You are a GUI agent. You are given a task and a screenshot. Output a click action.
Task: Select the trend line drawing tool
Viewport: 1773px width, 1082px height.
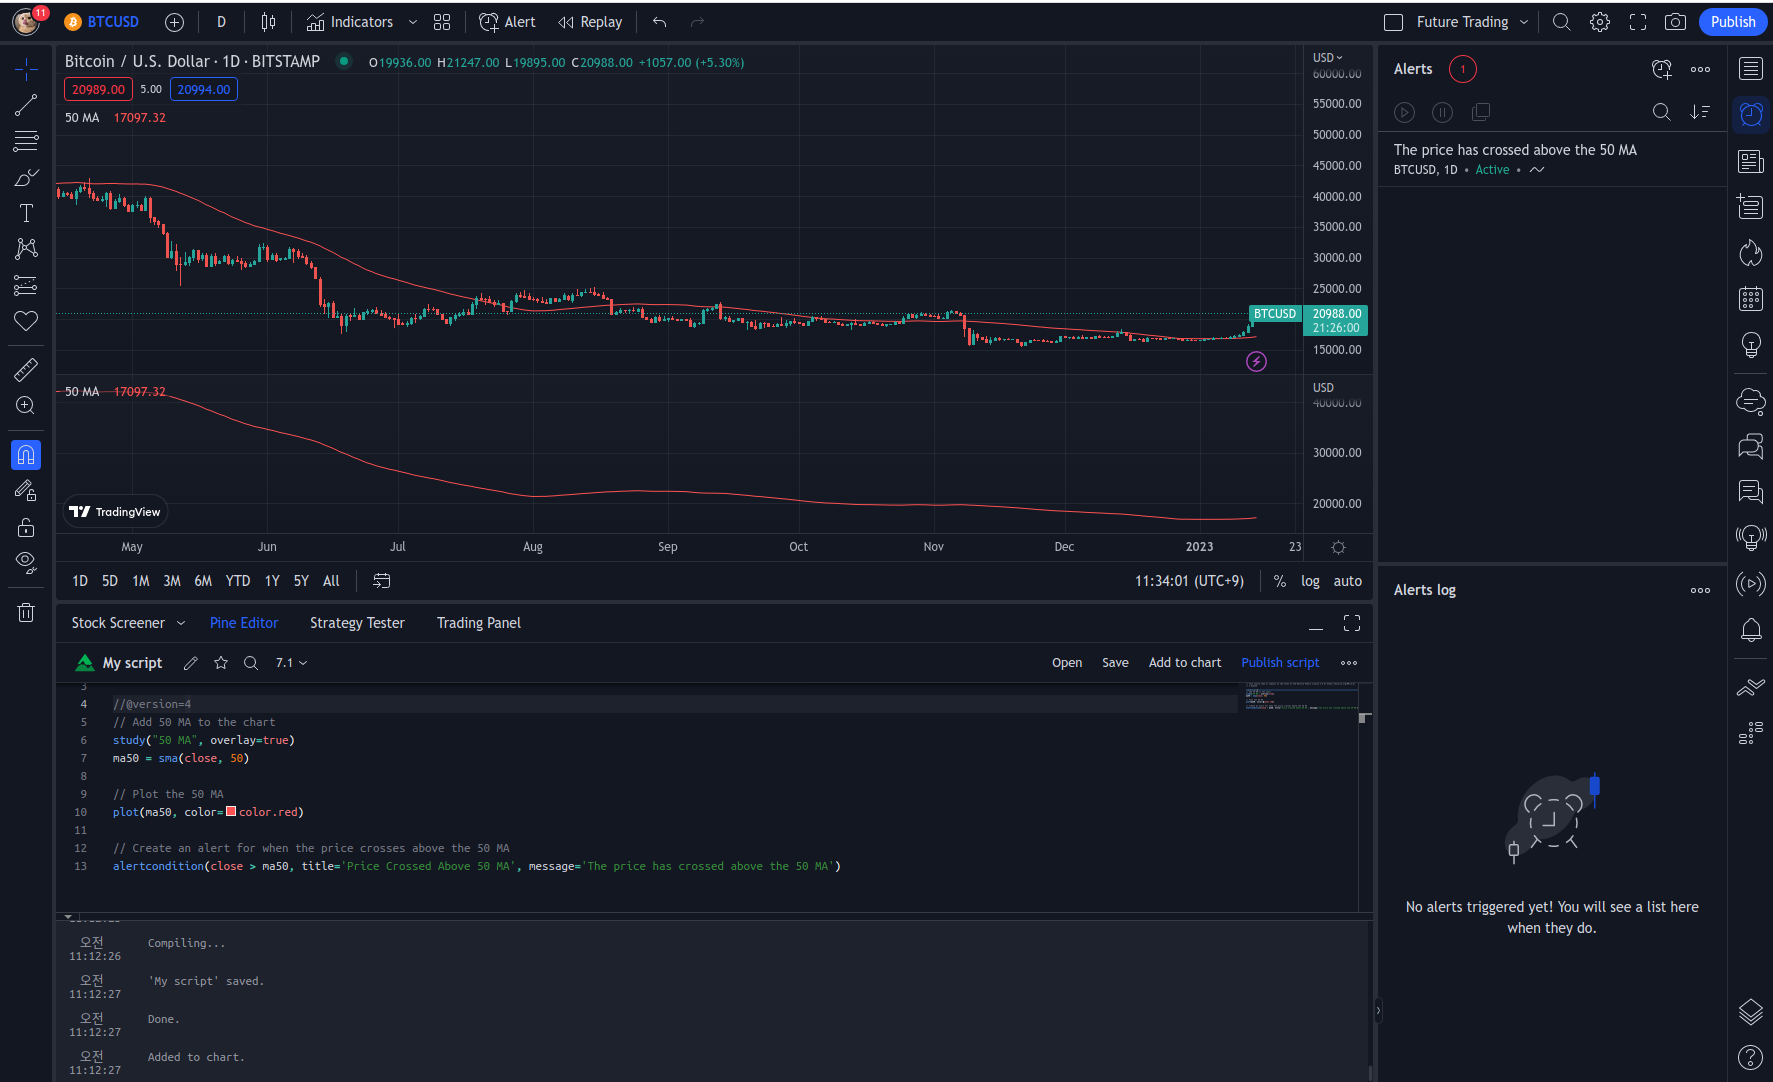26,105
